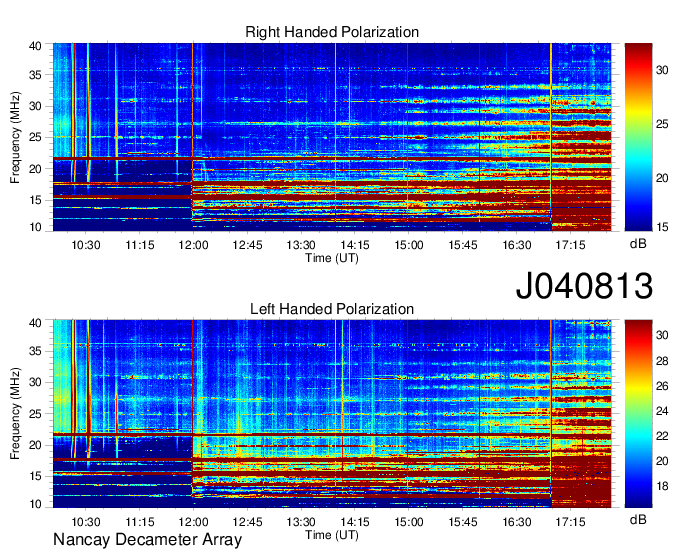Click '28' value on left-handed colorbar scale
Screen dimensions: 680x552
coord(662,360)
